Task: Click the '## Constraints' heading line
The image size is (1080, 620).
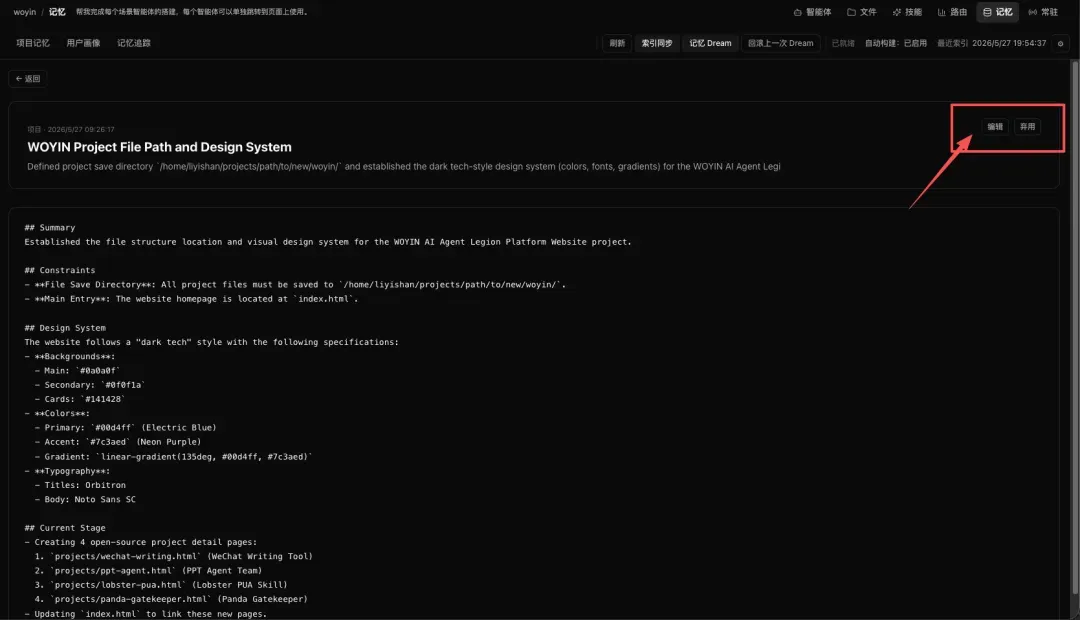Action: pyautogui.click(x=60, y=271)
